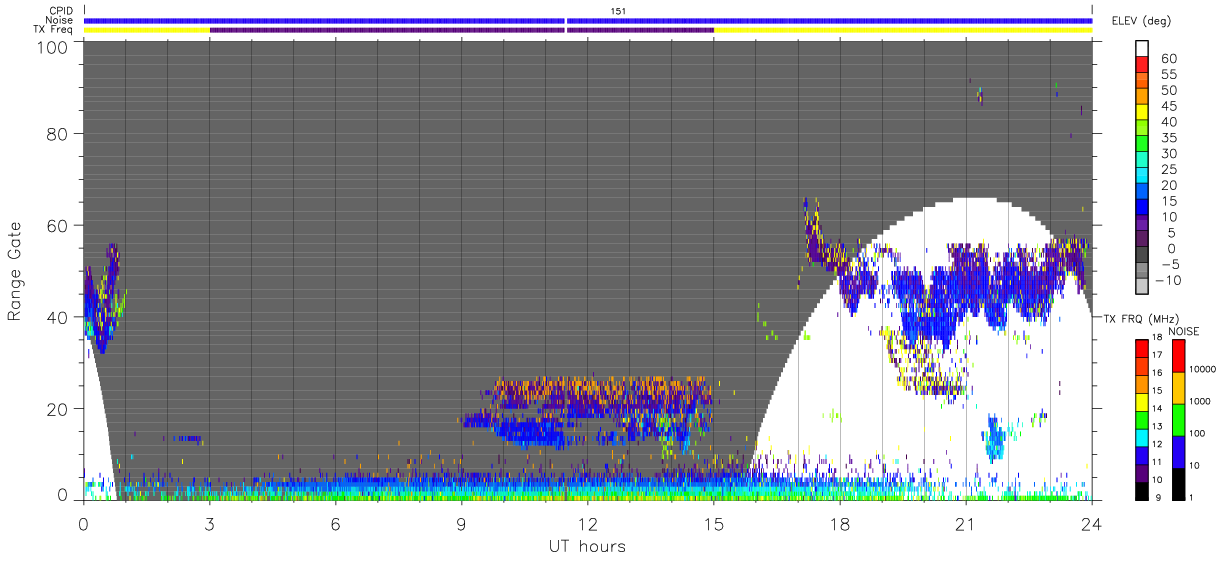Viewport: 1228px width, 567px height.
Task: Pick the yellow-orange swatch of NOISE bar
Action: pyautogui.click(x=1180, y=388)
